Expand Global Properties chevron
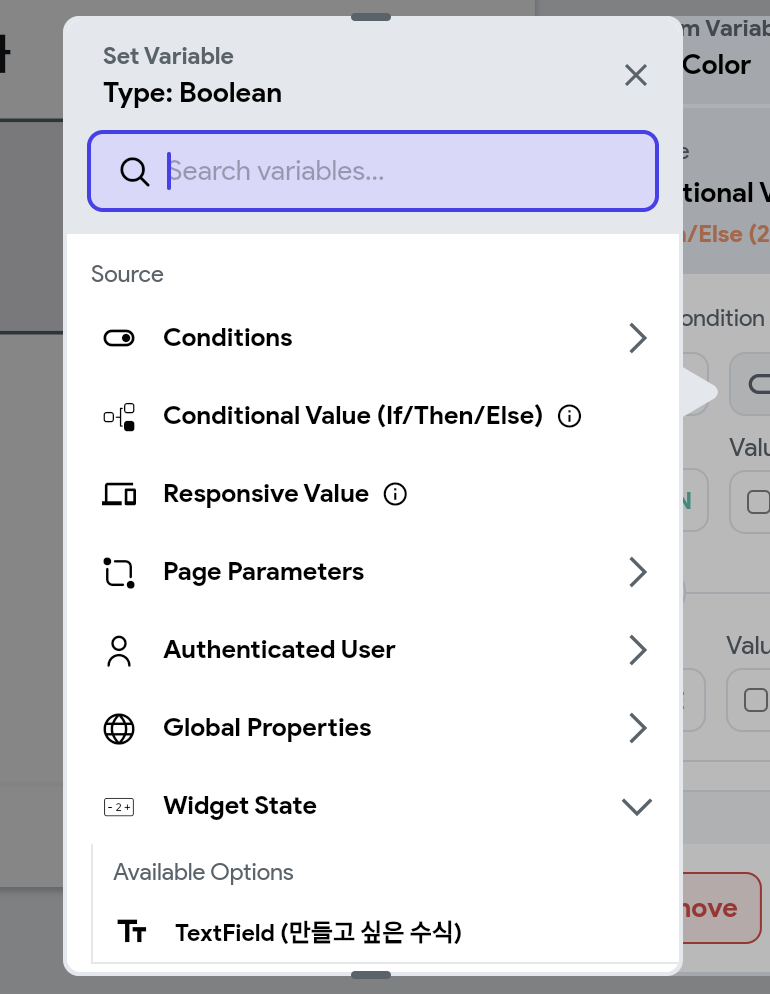The image size is (770, 994). click(638, 728)
